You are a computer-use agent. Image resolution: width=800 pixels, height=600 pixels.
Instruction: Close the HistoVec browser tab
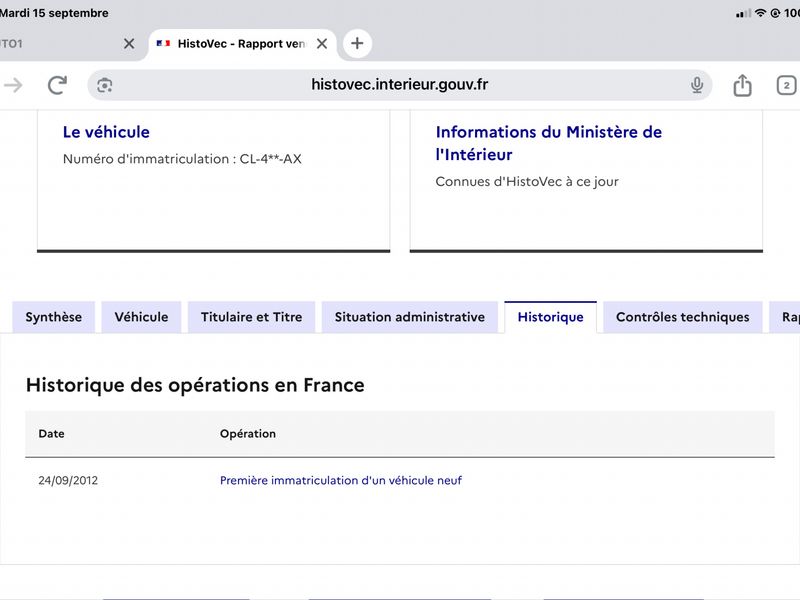322,44
